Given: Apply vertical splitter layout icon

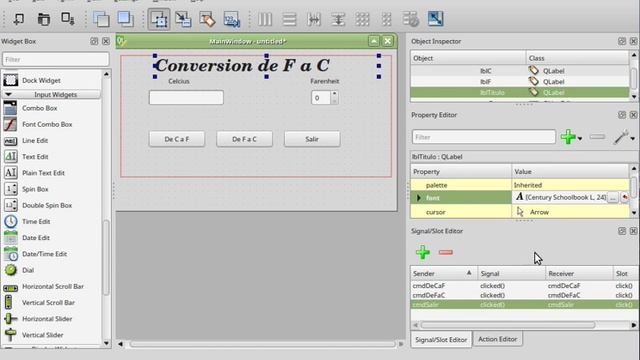Looking at the screenshot, I should click(338, 19).
